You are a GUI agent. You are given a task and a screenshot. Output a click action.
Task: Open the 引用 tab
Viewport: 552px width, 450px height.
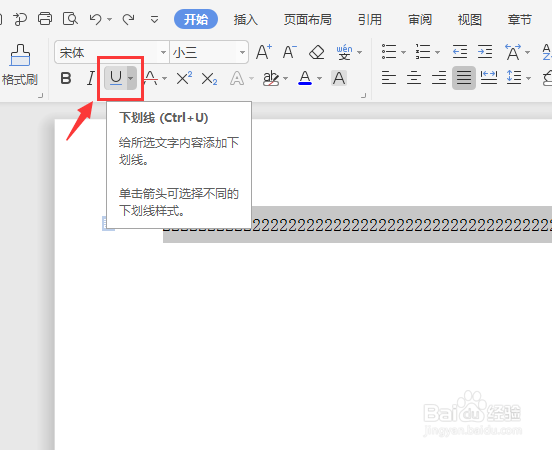point(370,19)
